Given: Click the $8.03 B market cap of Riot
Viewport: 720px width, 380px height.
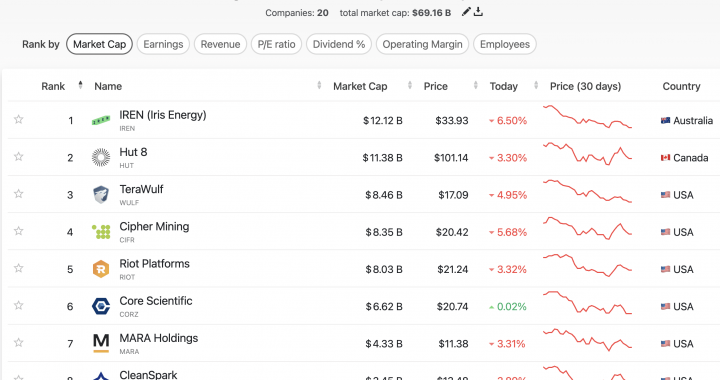Looking at the screenshot, I should pyautogui.click(x=384, y=269).
